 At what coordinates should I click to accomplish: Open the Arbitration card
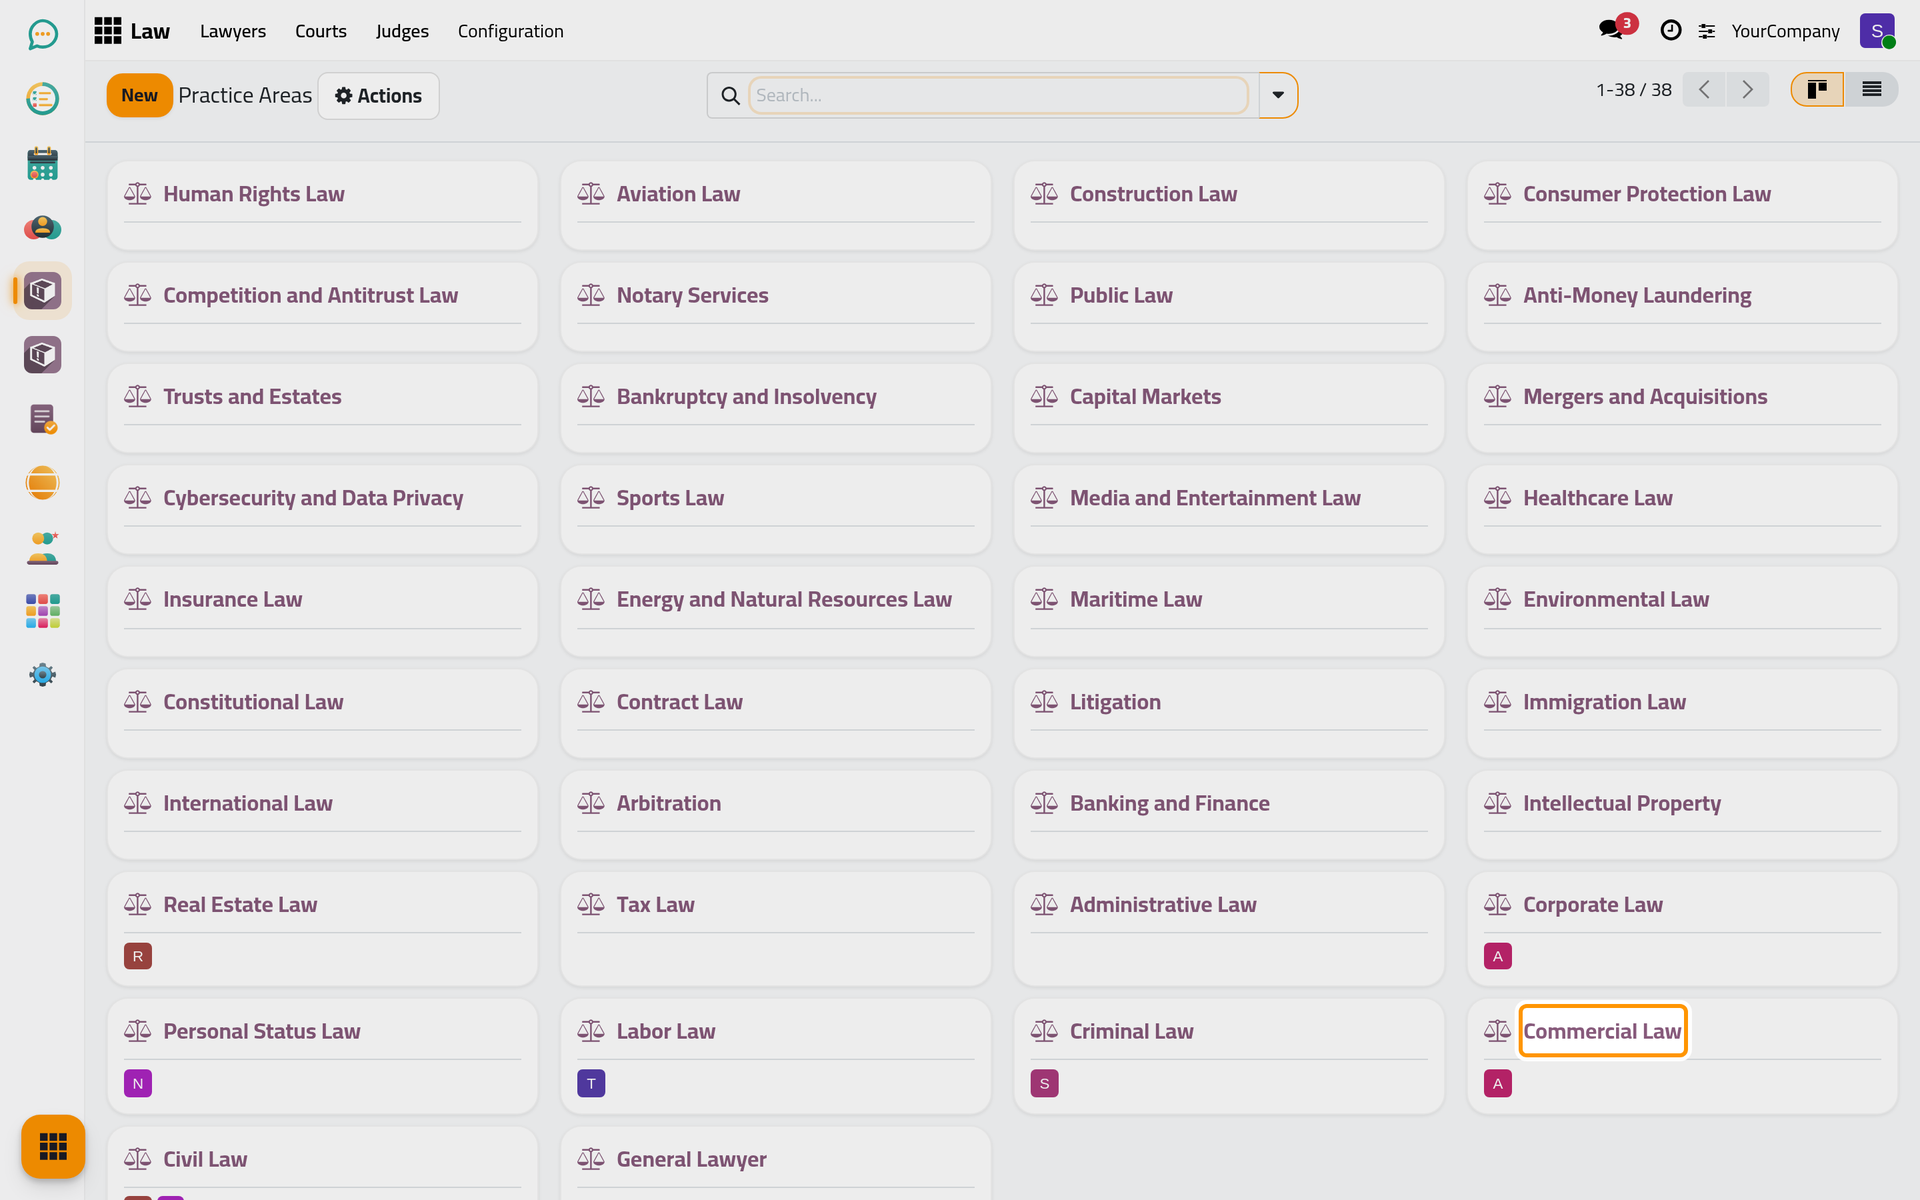coord(776,814)
